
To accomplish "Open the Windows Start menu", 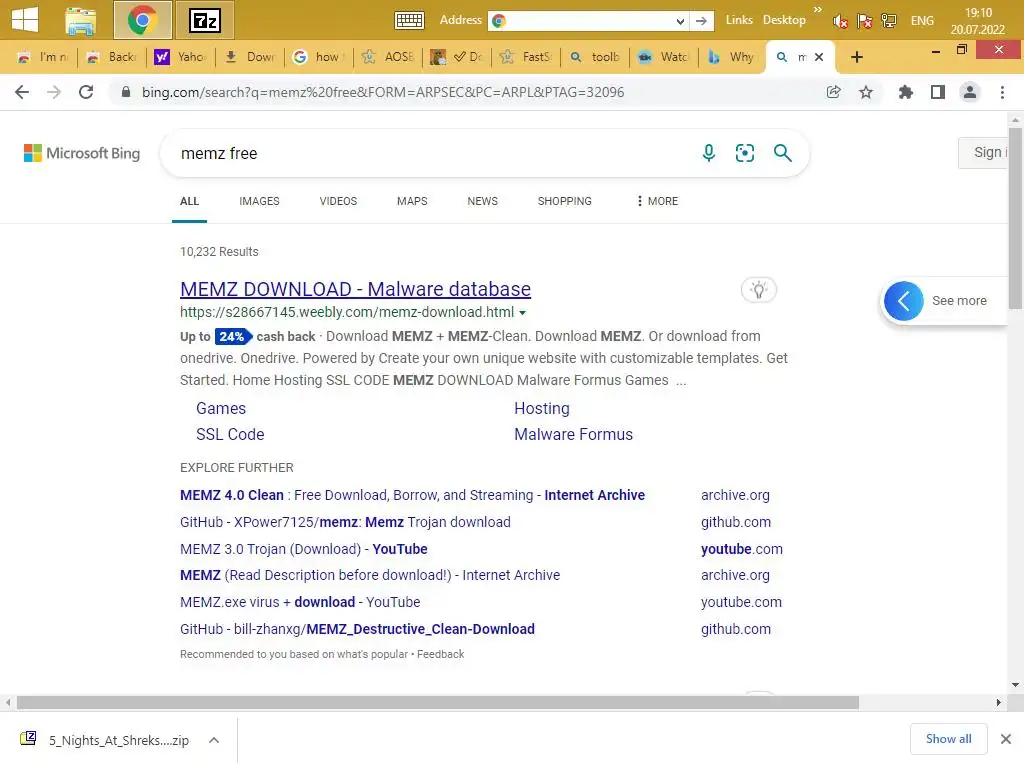I will (x=25, y=20).
